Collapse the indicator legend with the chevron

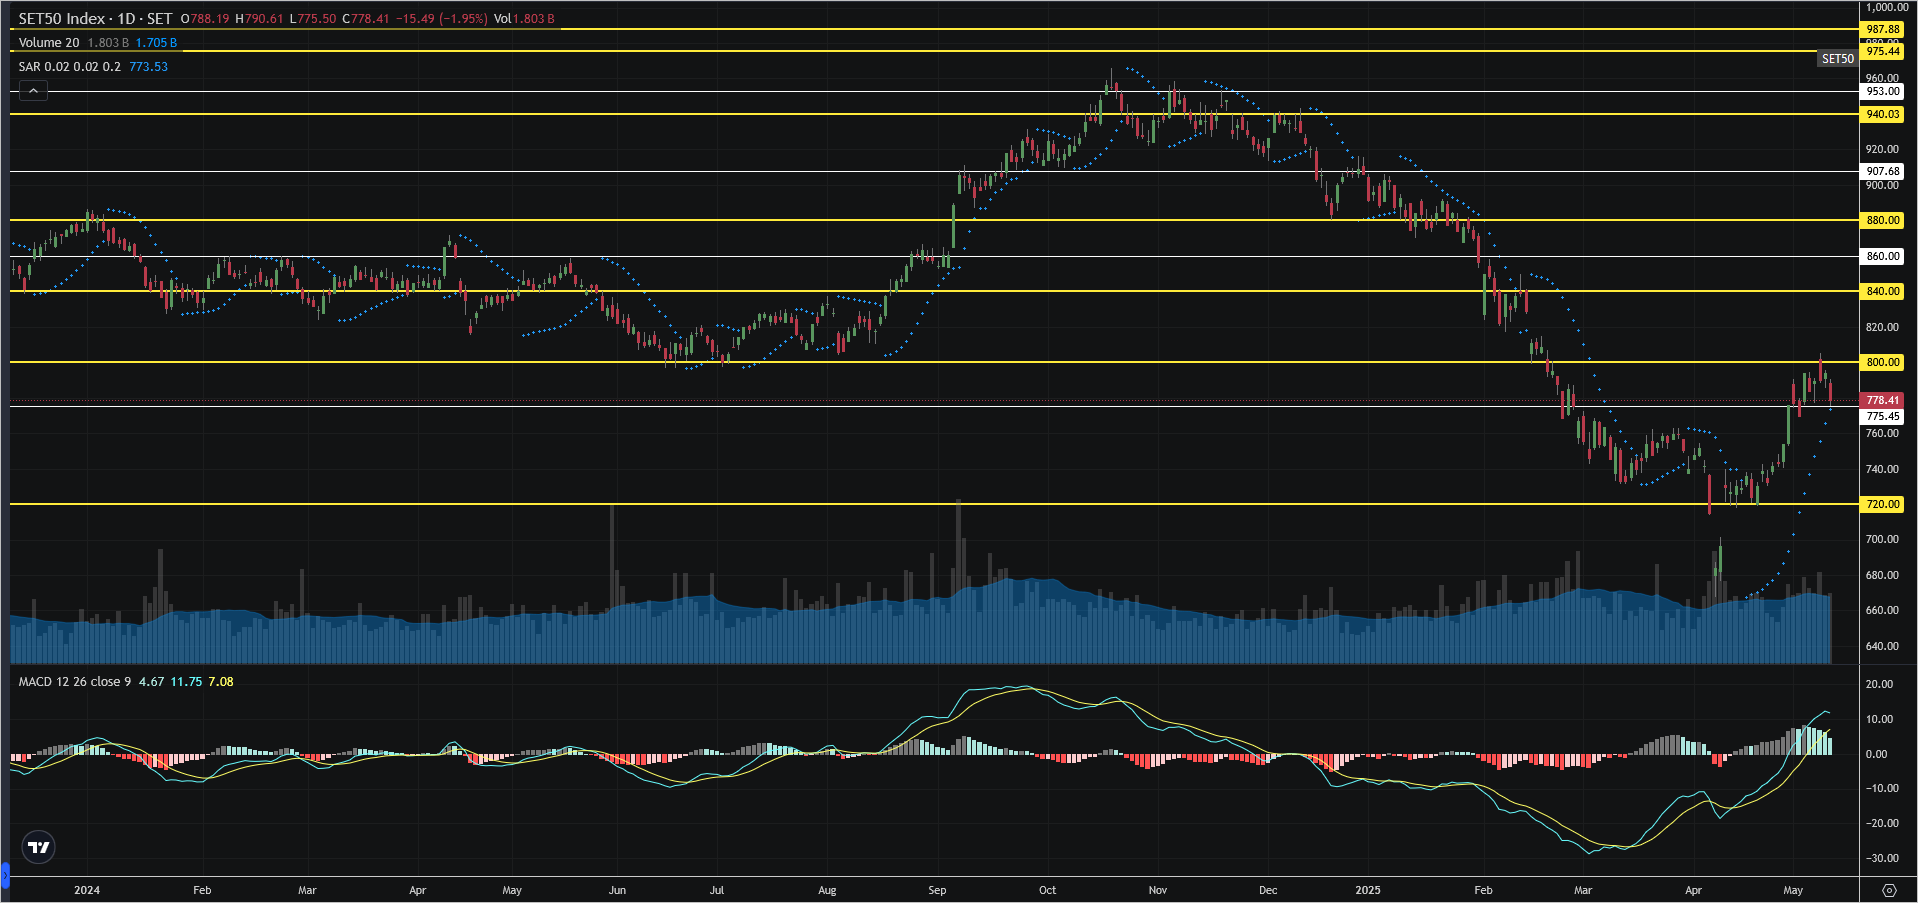point(33,91)
